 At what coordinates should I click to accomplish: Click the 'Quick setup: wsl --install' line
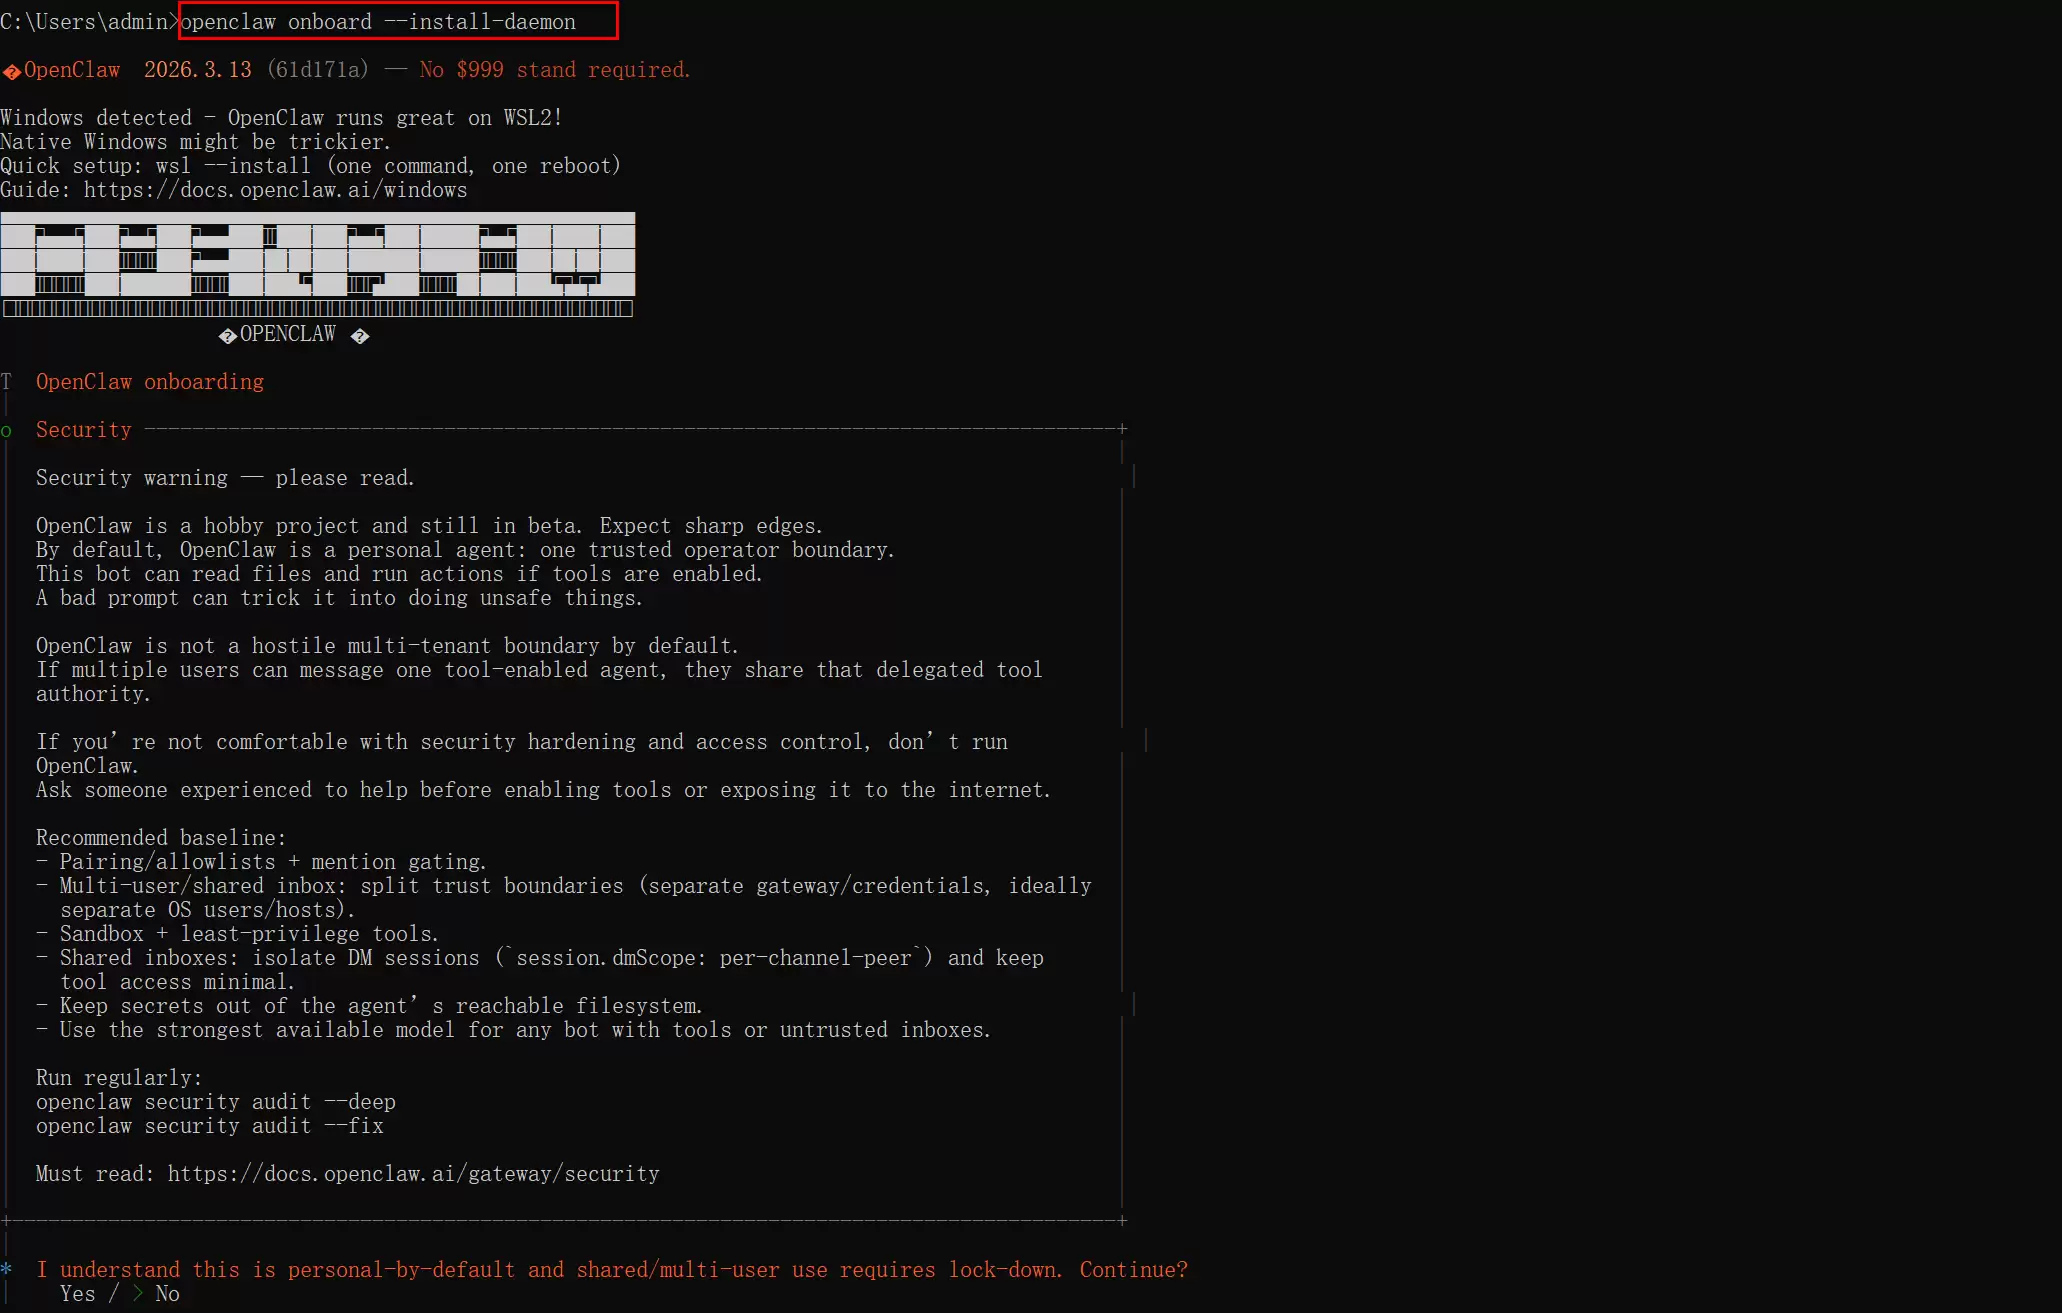coord(310,166)
